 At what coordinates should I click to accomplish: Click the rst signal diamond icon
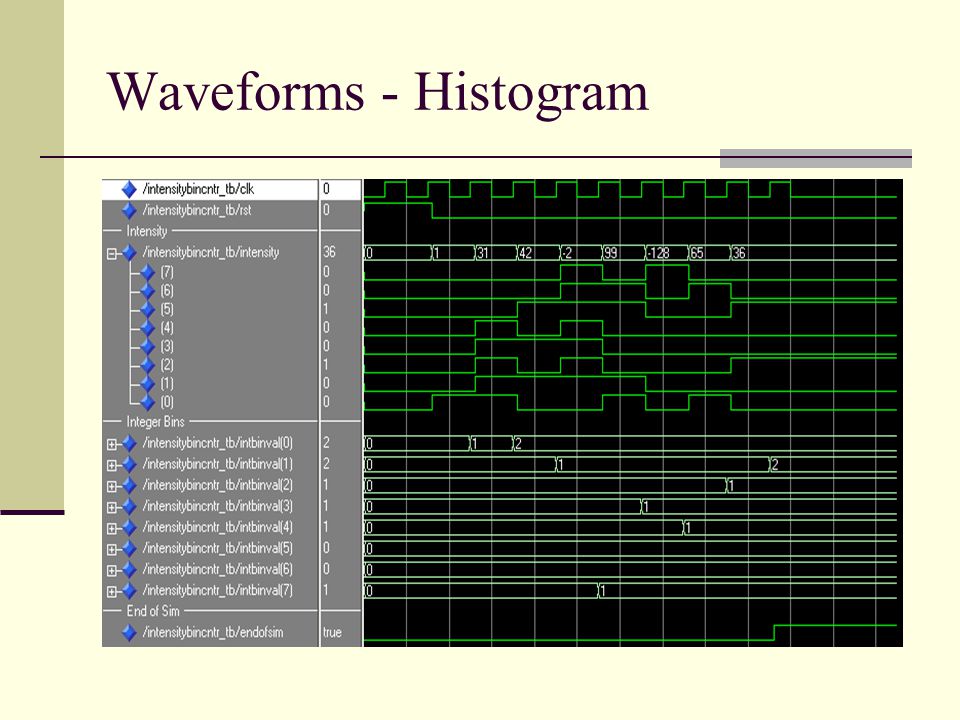(129, 211)
